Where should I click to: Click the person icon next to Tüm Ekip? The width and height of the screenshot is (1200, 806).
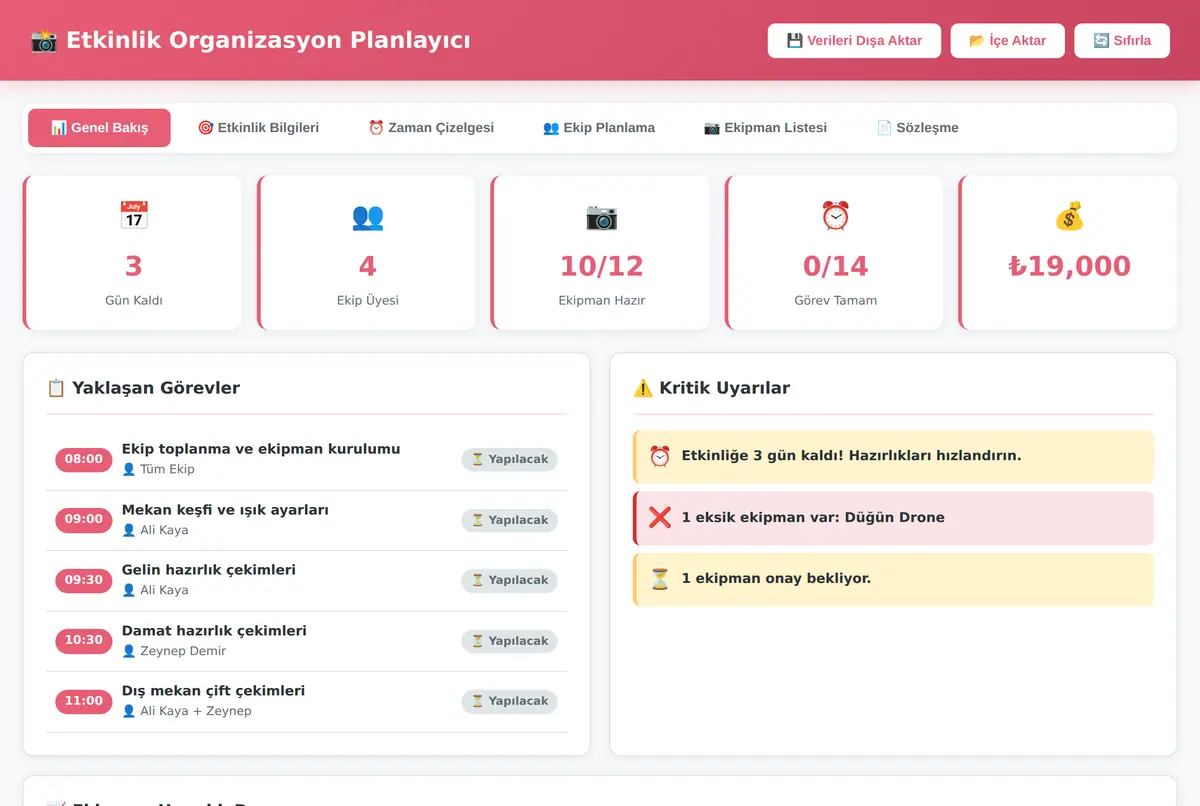coord(128,469)
